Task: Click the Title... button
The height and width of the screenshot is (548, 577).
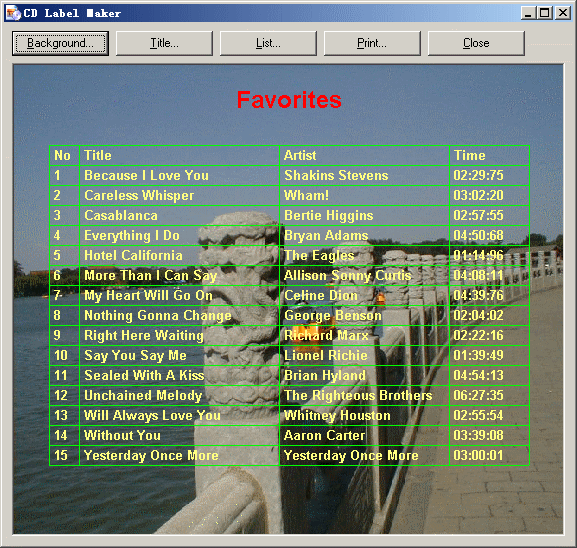Action: [x=164, y=43]
